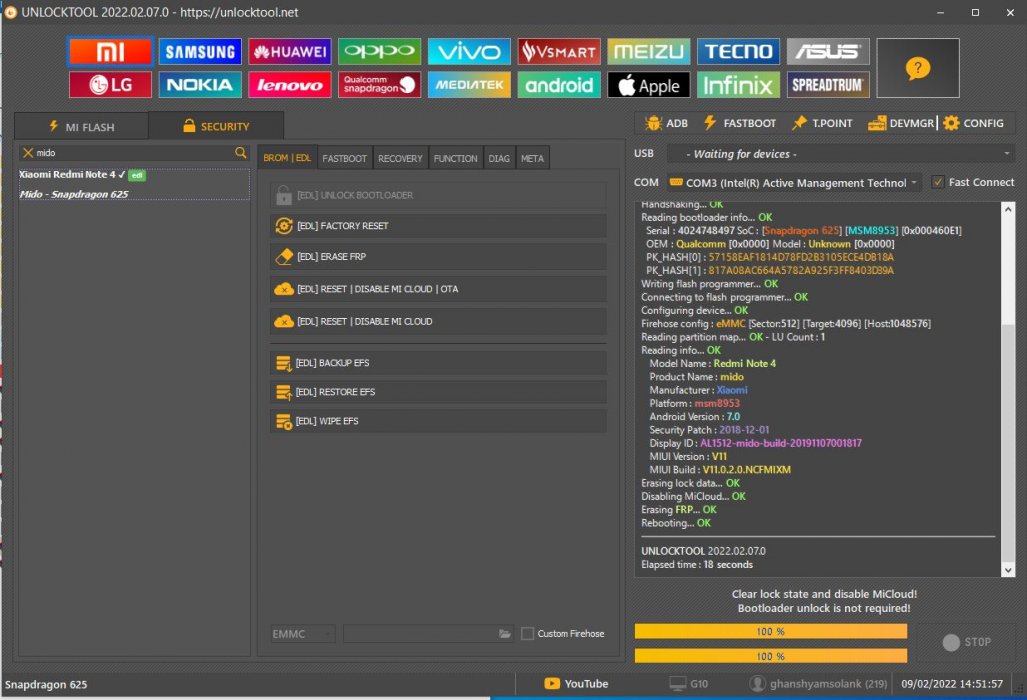Open the ADB tool
The width and height of the screenshot is (1027, 700).
tap(667, 123)
